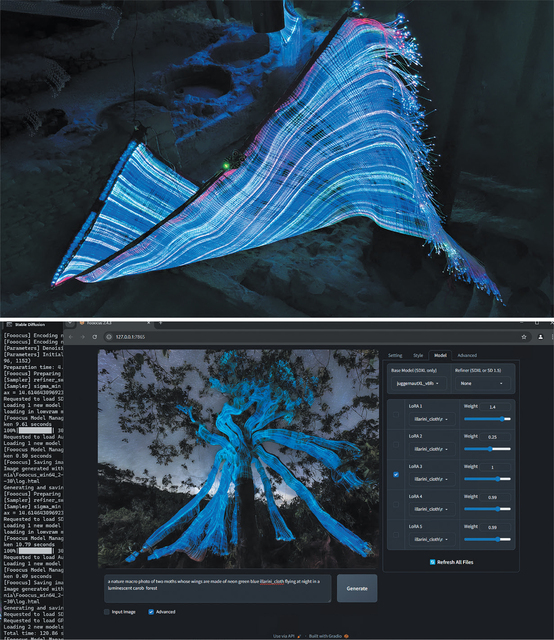Click the browser back arrow
Screen dimensions: 554x640
[71, 337]
